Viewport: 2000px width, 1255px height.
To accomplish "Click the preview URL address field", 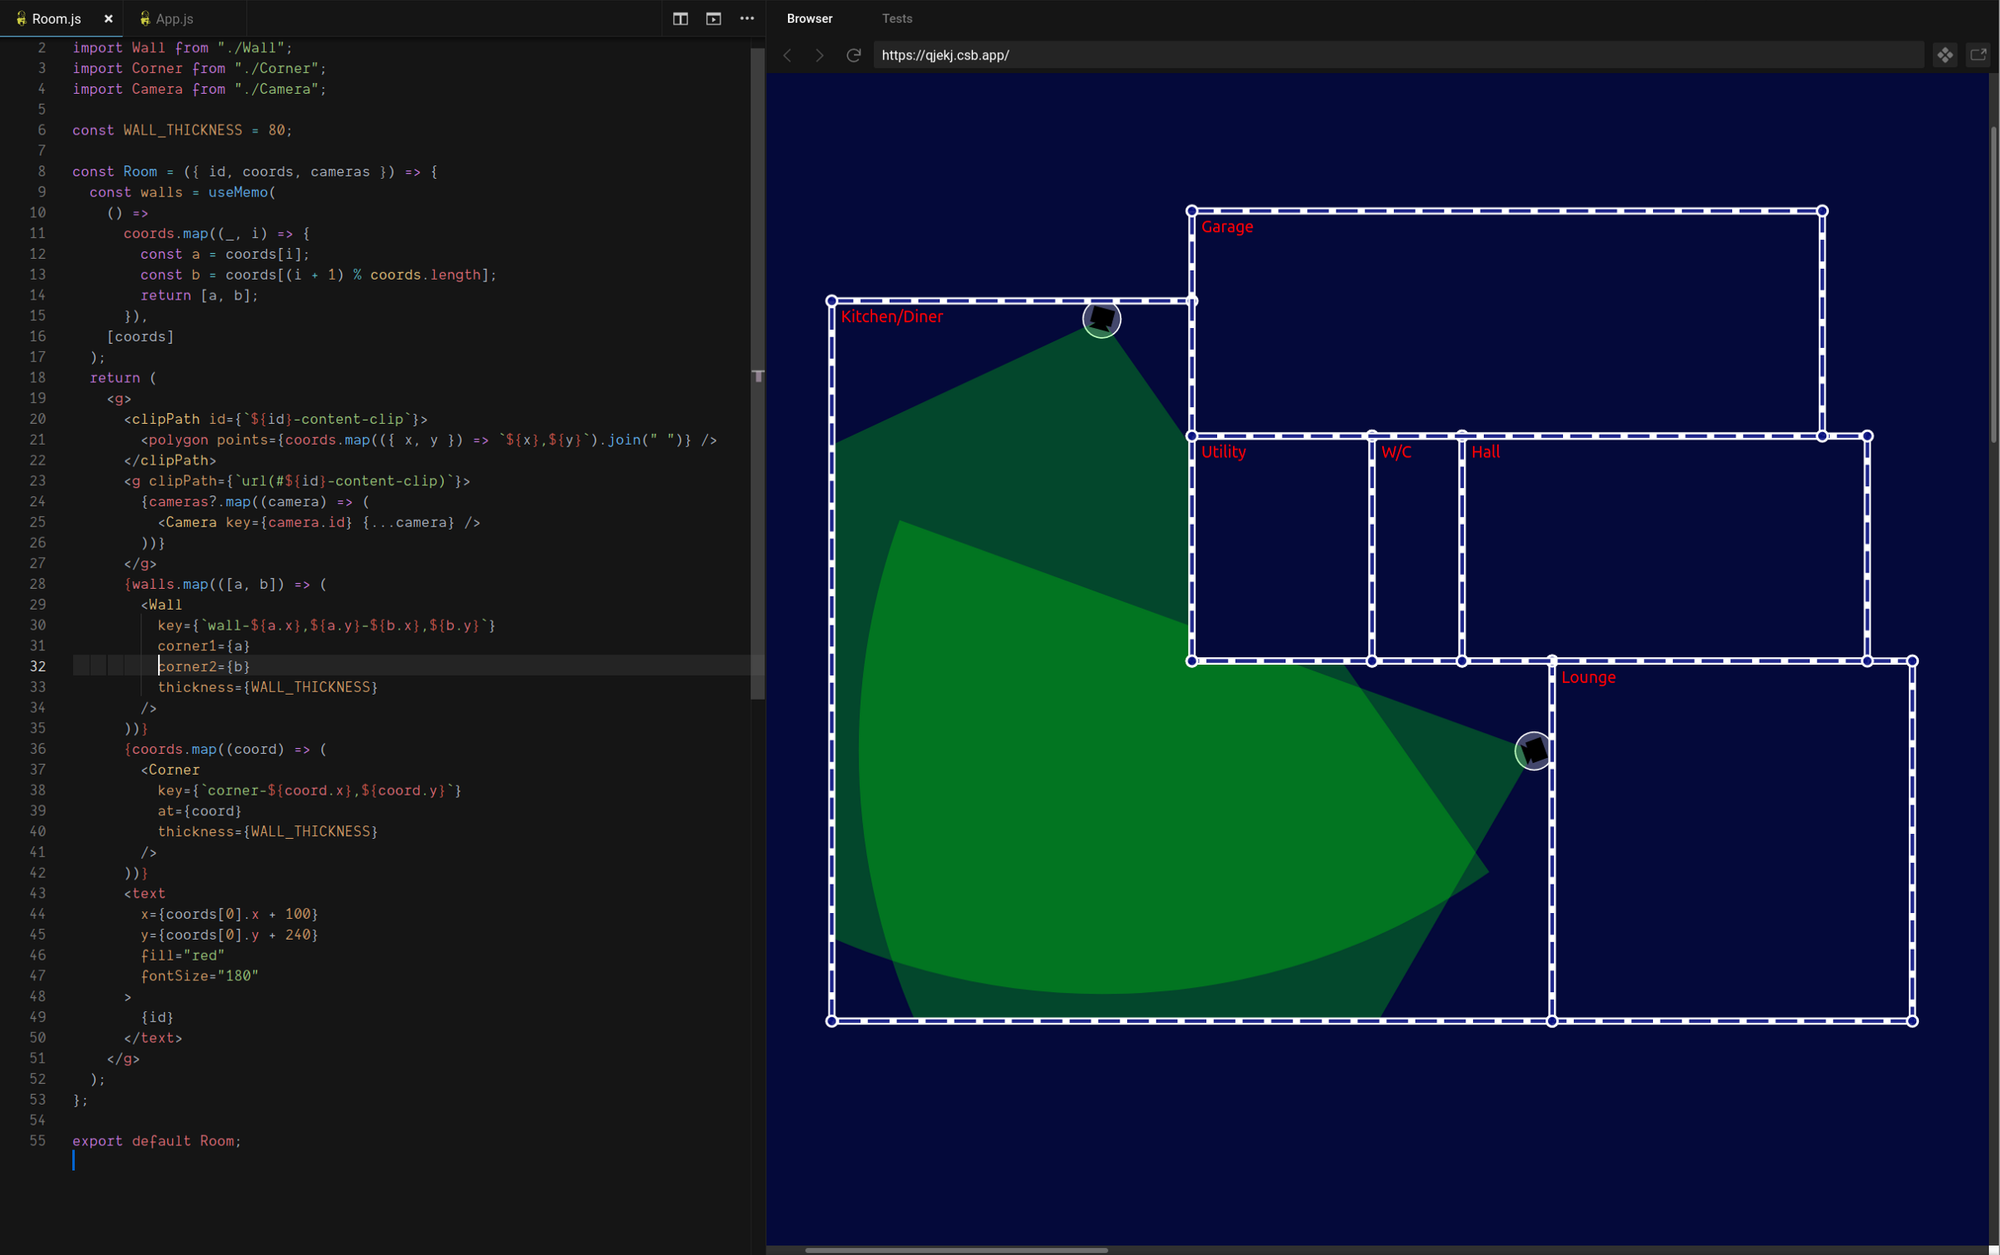I will click(x=1397, y=55).
